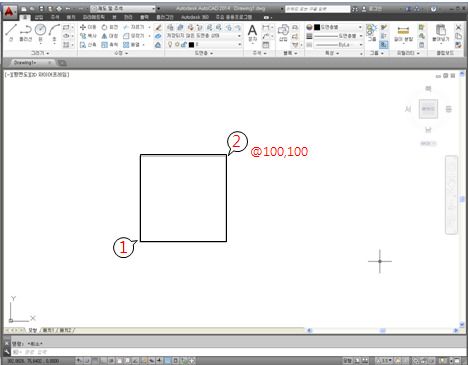Expand the Draw (그리기) panel
This screenshot has width=468, height=365.
40,53
